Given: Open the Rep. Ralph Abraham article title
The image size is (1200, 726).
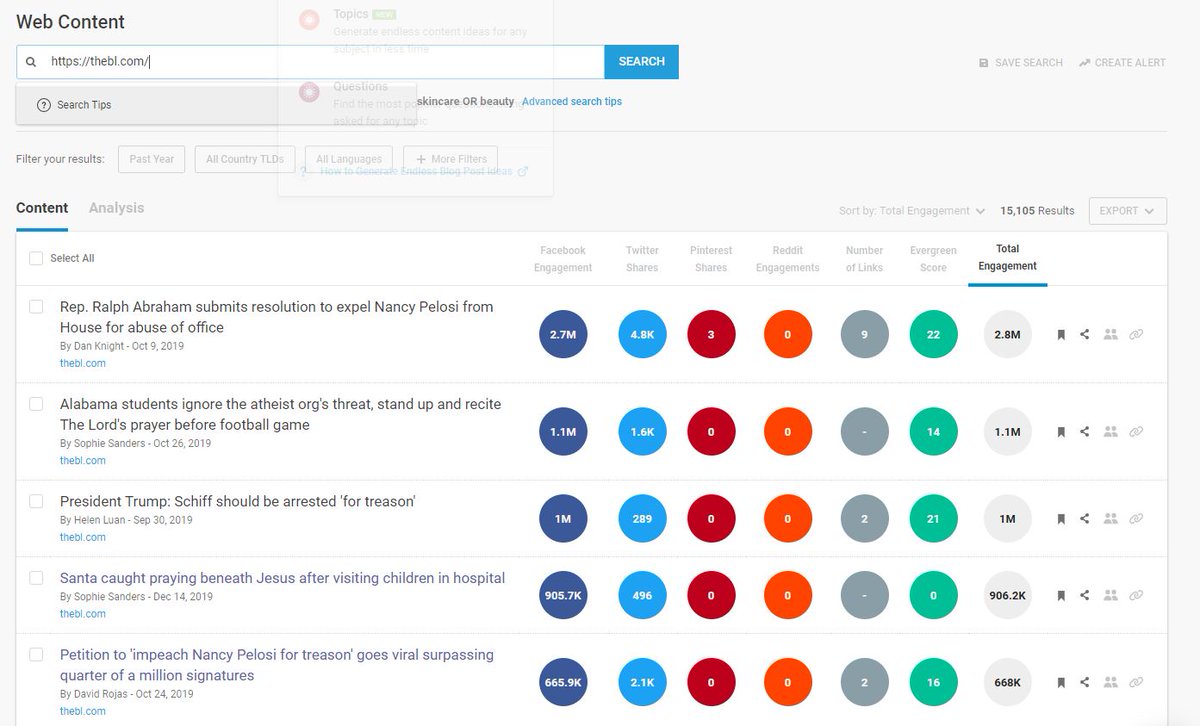Looking at the screenshot, I should [x=276, y=317].
